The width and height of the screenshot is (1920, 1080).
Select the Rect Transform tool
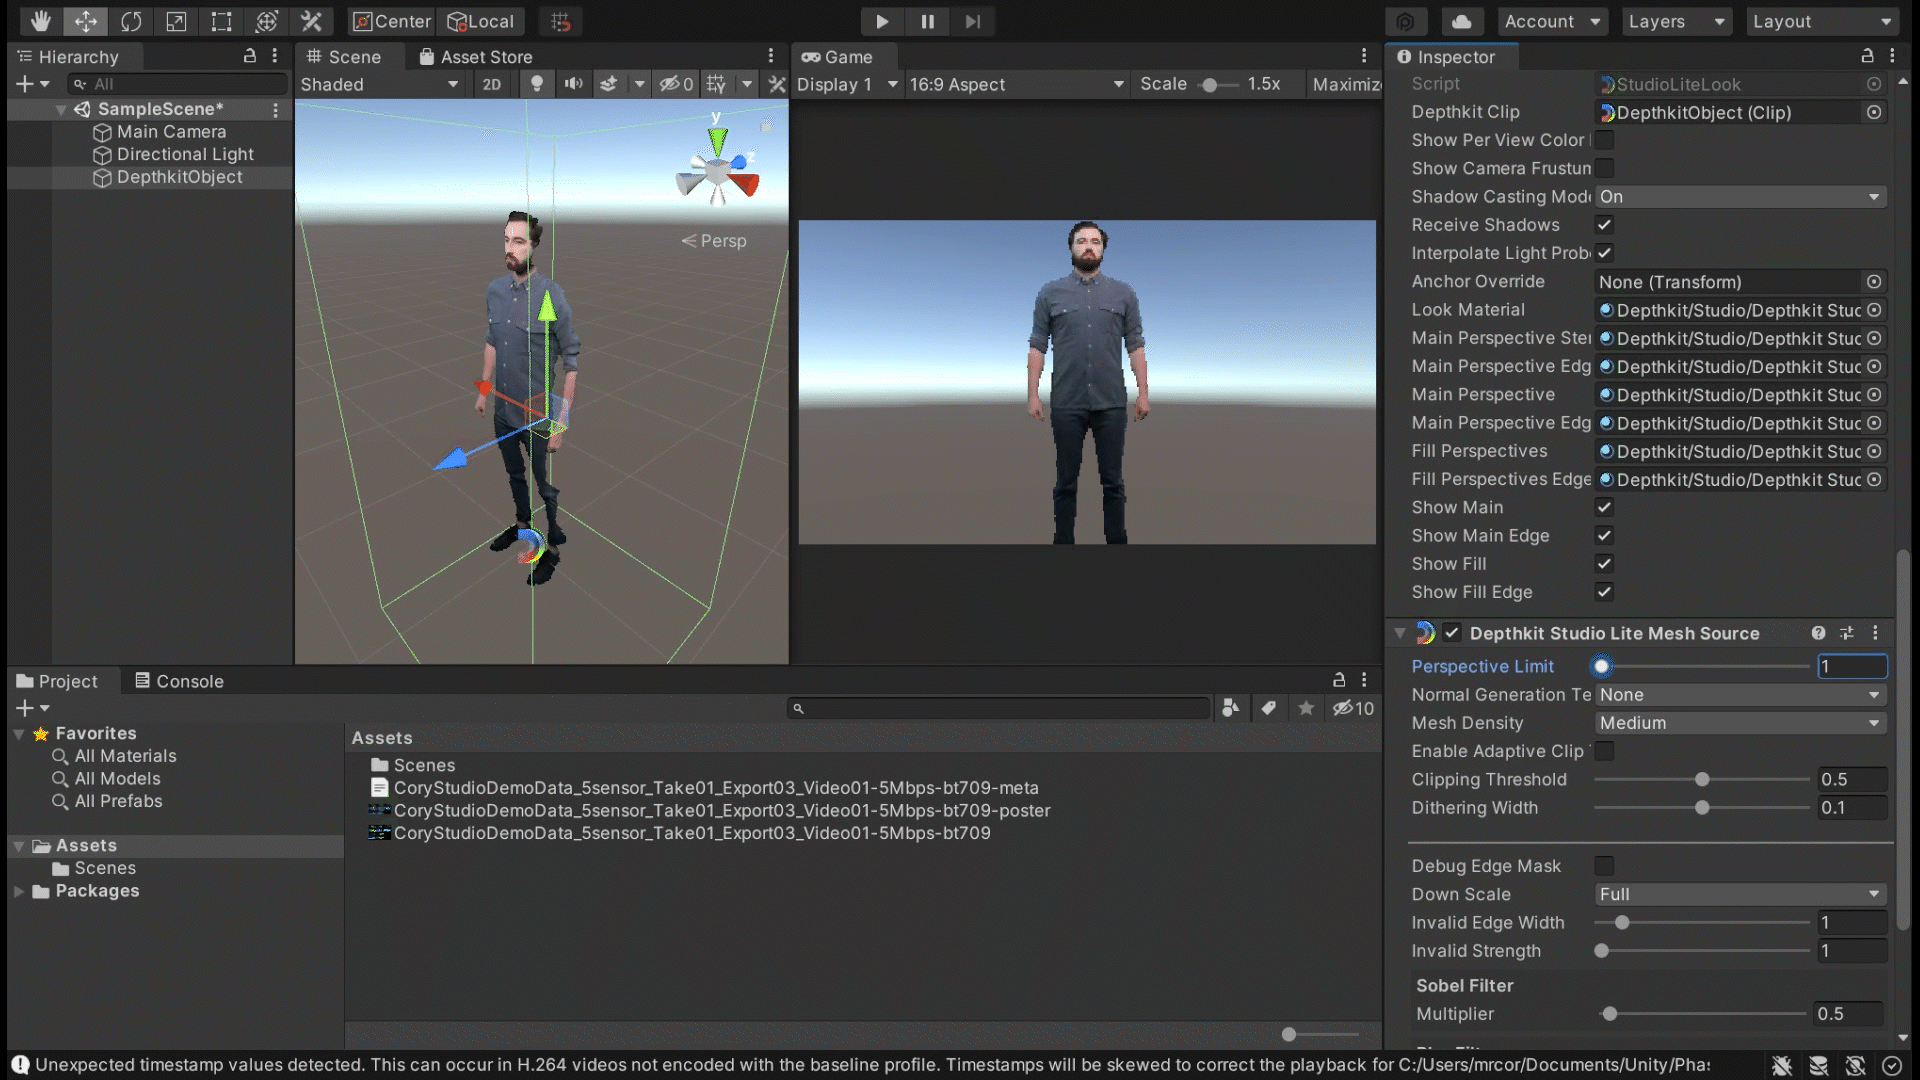pyautogui.click(x=221, y=21)
